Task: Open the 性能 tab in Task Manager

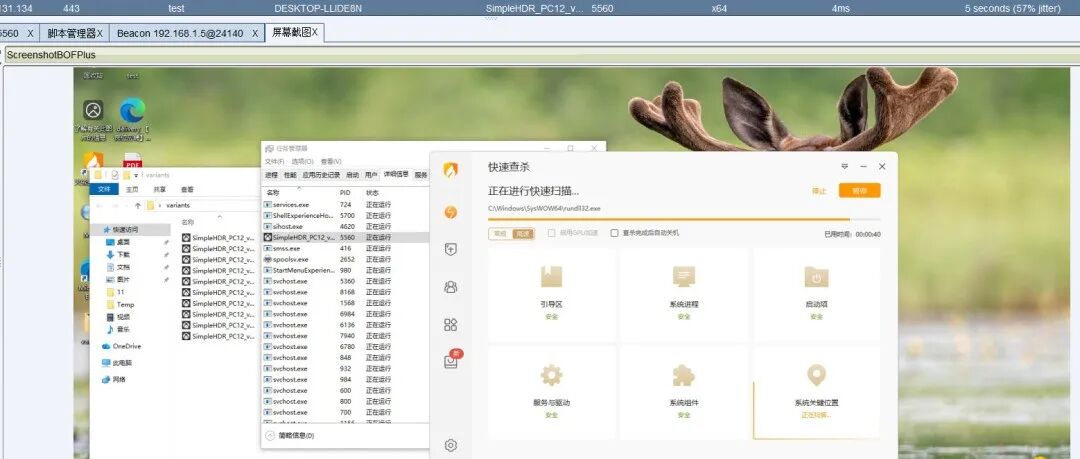Action: click(x=290, y=175)
